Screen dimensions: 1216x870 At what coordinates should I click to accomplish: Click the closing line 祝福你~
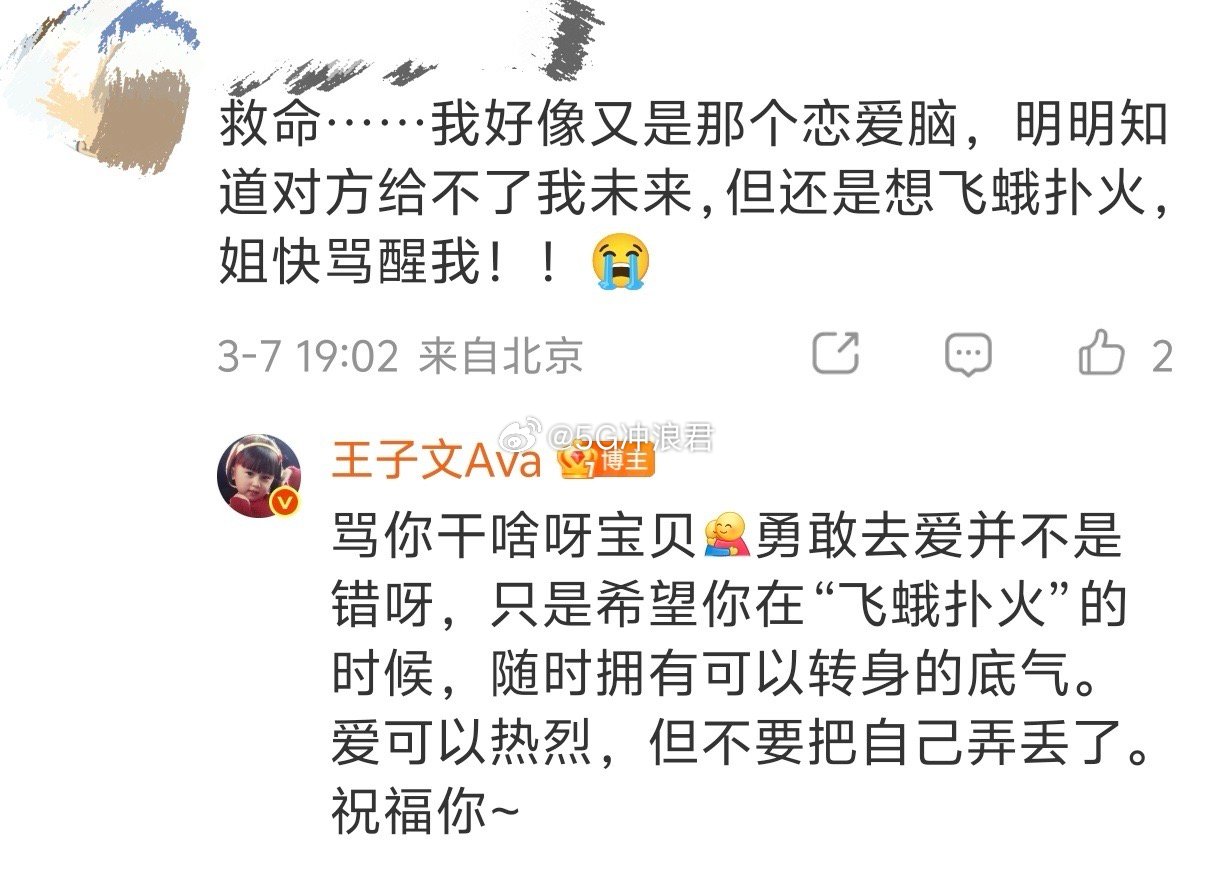(x=425, y=815)
